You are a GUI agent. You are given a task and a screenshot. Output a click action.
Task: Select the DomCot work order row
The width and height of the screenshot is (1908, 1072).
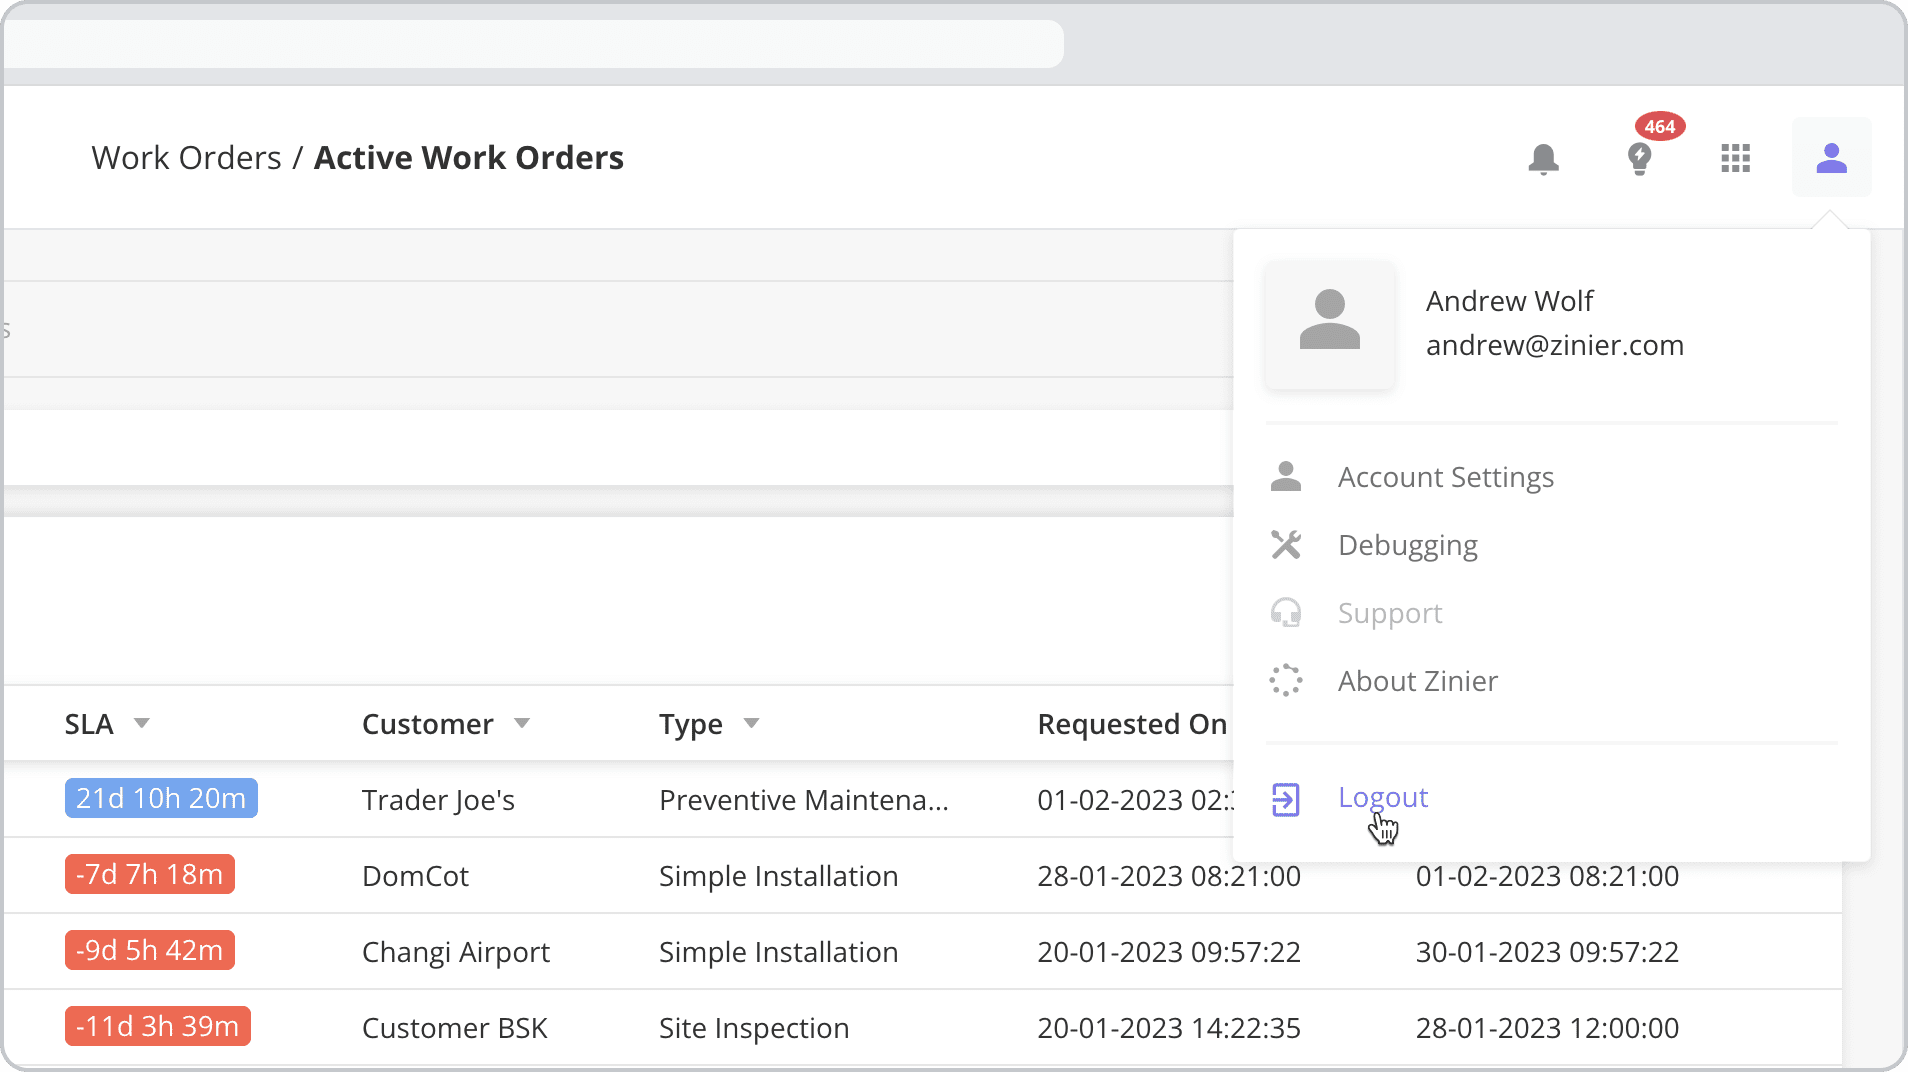415,876
